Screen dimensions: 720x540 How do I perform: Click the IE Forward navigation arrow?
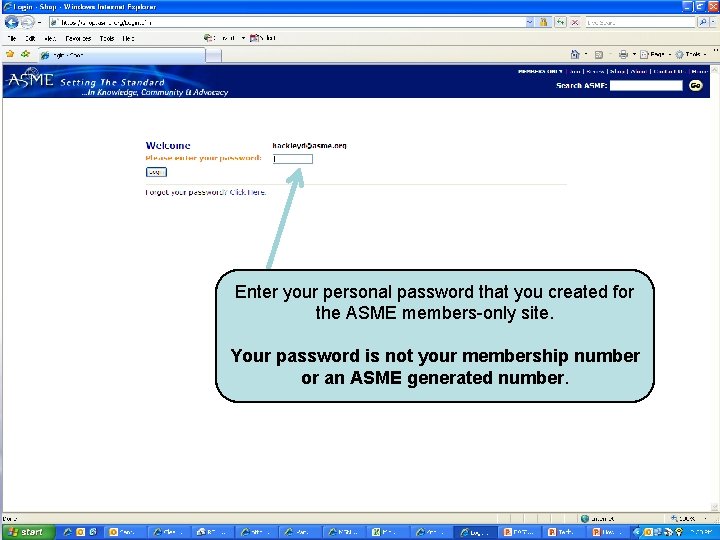point(28,22)
